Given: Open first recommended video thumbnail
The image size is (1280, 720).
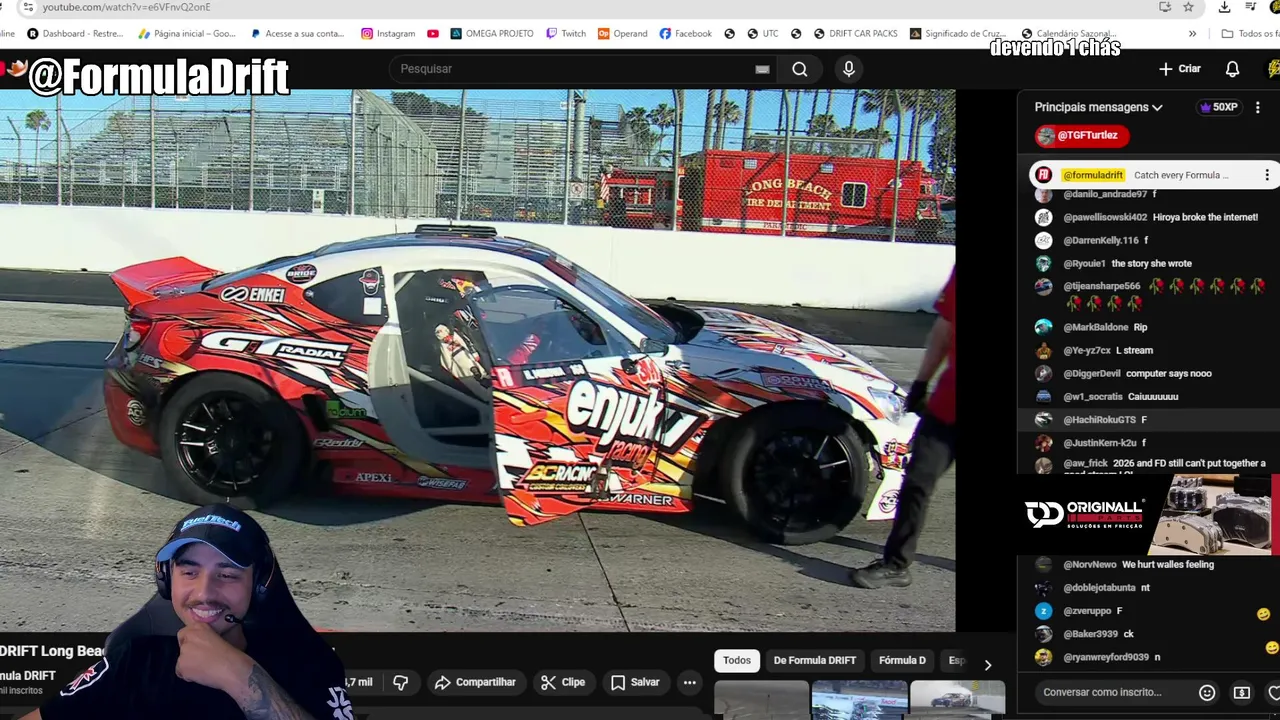Looking at the screenshot, I should coord(761,700).
